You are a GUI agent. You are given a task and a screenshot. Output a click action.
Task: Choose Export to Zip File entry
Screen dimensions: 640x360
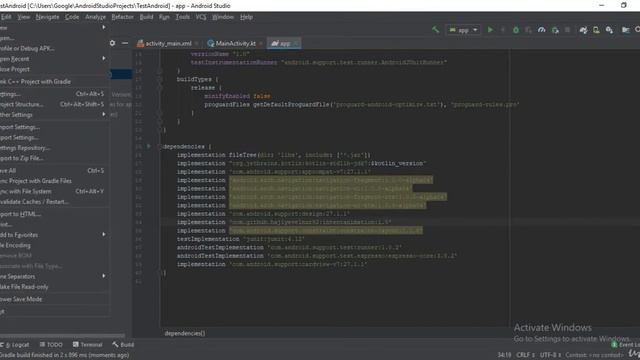pyautogui.click(x=54, y=158)
